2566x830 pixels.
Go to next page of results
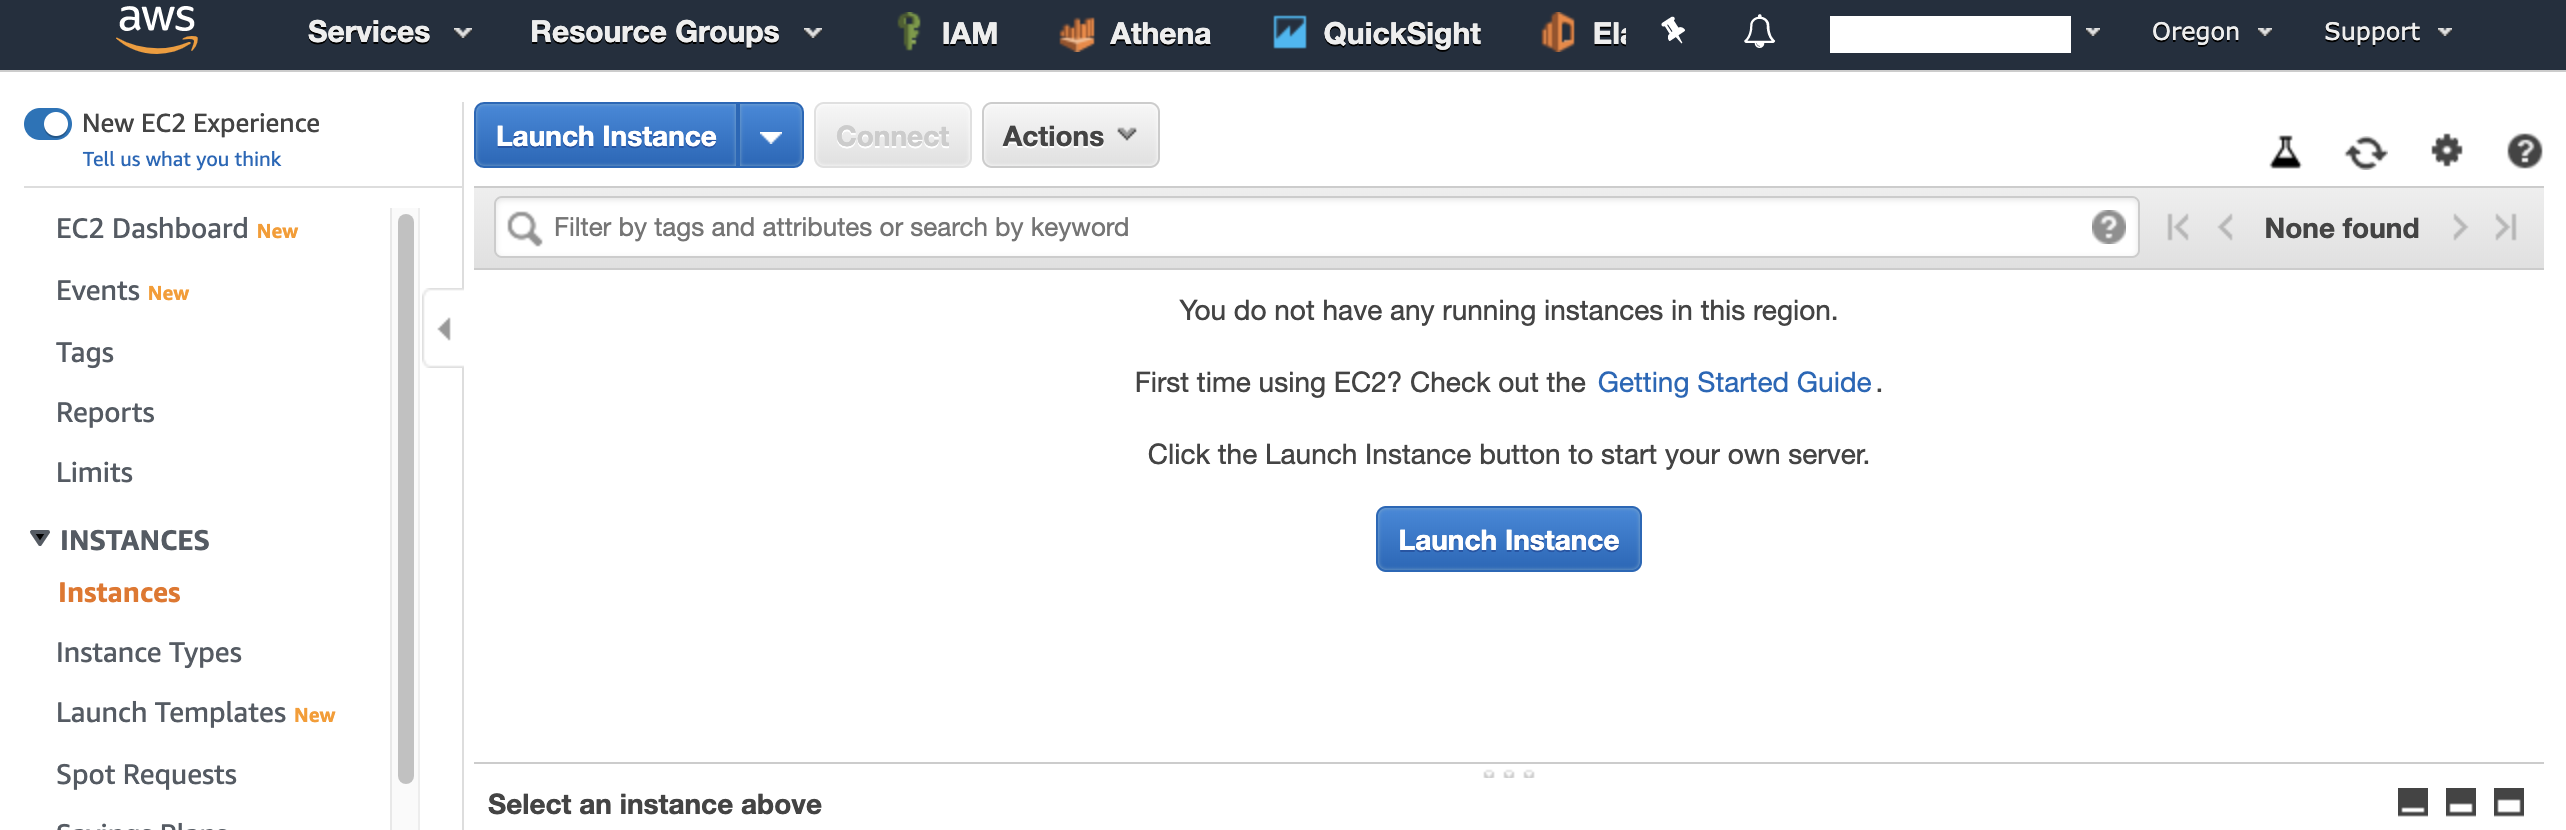2459,228
